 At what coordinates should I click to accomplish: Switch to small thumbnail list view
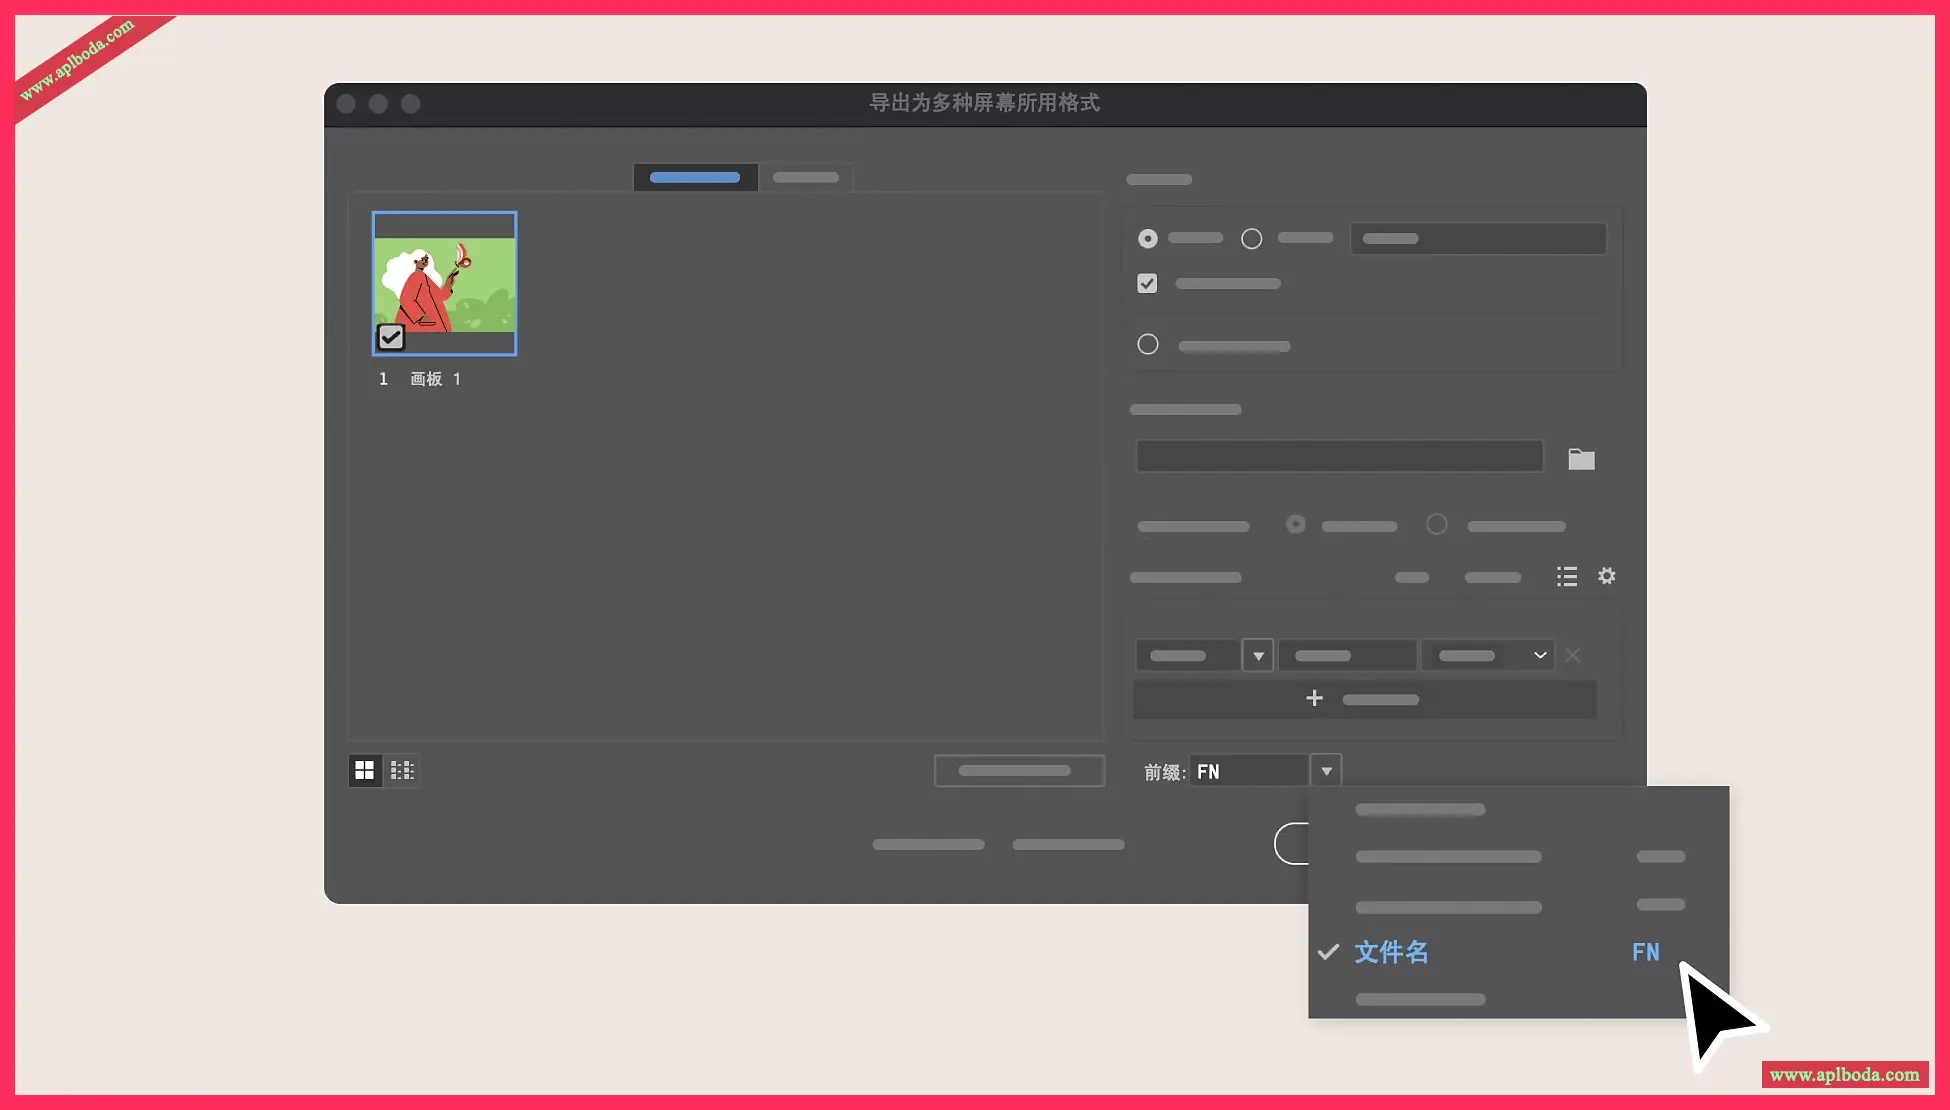402,770
